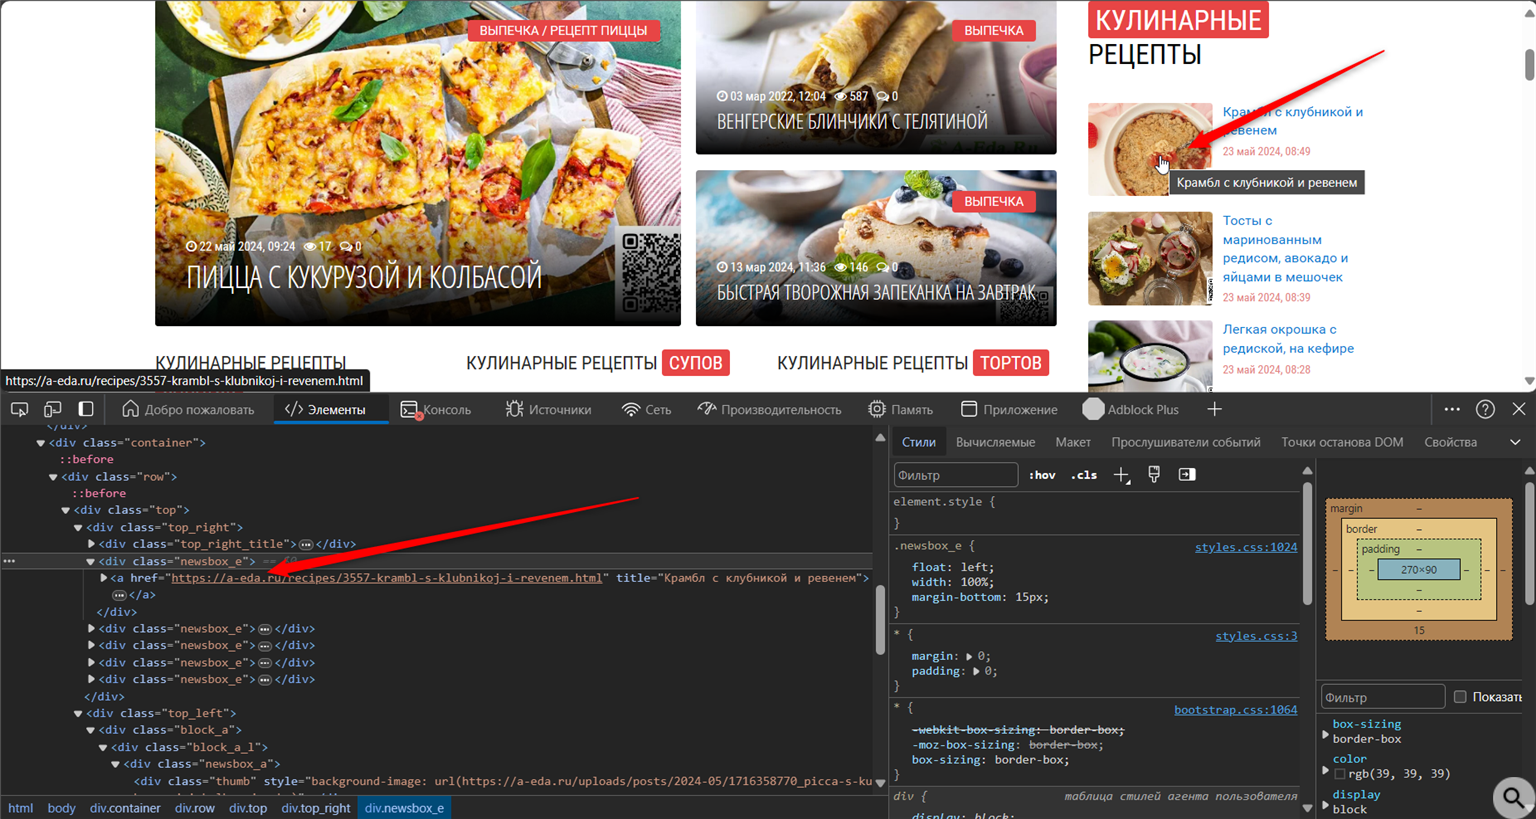The width and height of the screenshot is (1536, 819).
Task: Open Прослушиватели событий subtab
Action: [1185, 442]
